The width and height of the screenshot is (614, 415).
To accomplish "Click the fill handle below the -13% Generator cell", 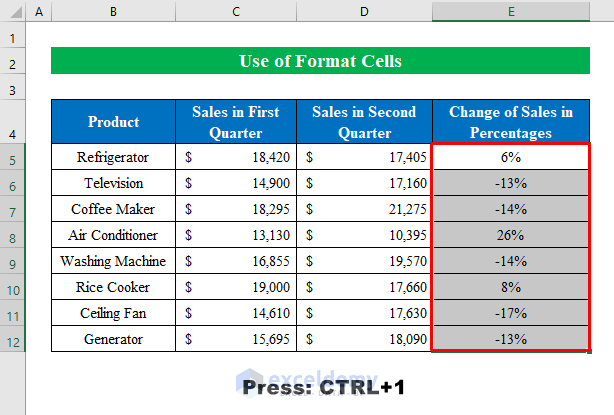I will [588, 351].
